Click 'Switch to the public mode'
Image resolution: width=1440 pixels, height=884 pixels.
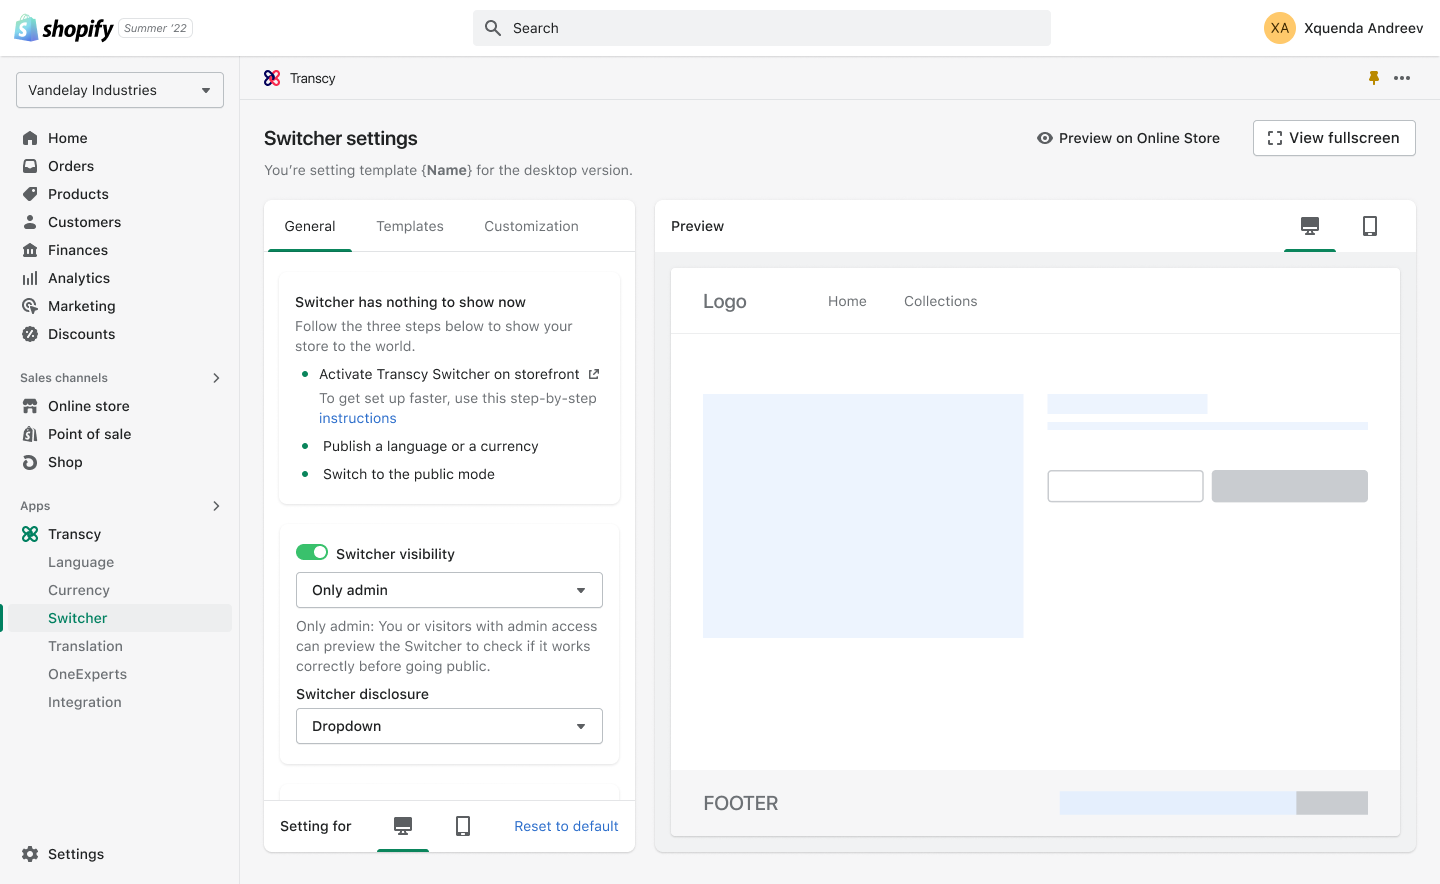[409, 474]
